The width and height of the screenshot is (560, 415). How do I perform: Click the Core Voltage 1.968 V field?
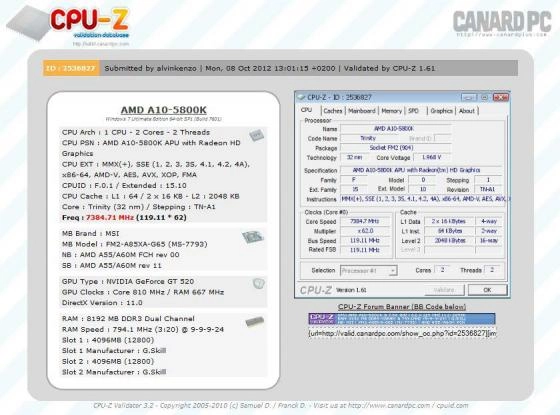click(x=431, y=158)
